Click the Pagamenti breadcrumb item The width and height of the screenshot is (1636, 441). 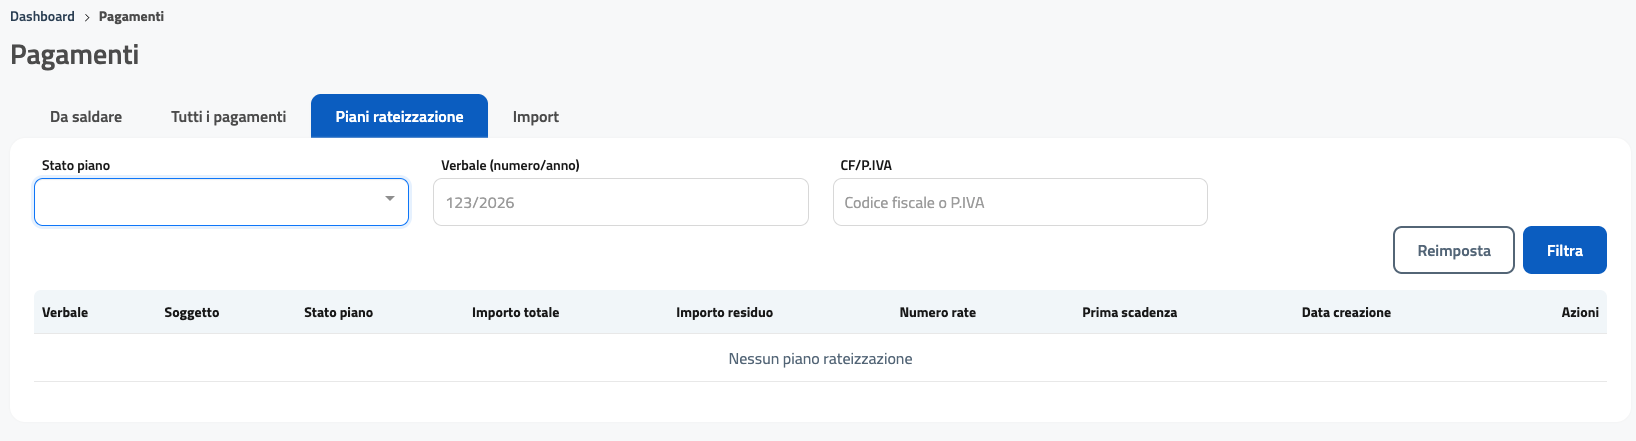pos(131,17)
